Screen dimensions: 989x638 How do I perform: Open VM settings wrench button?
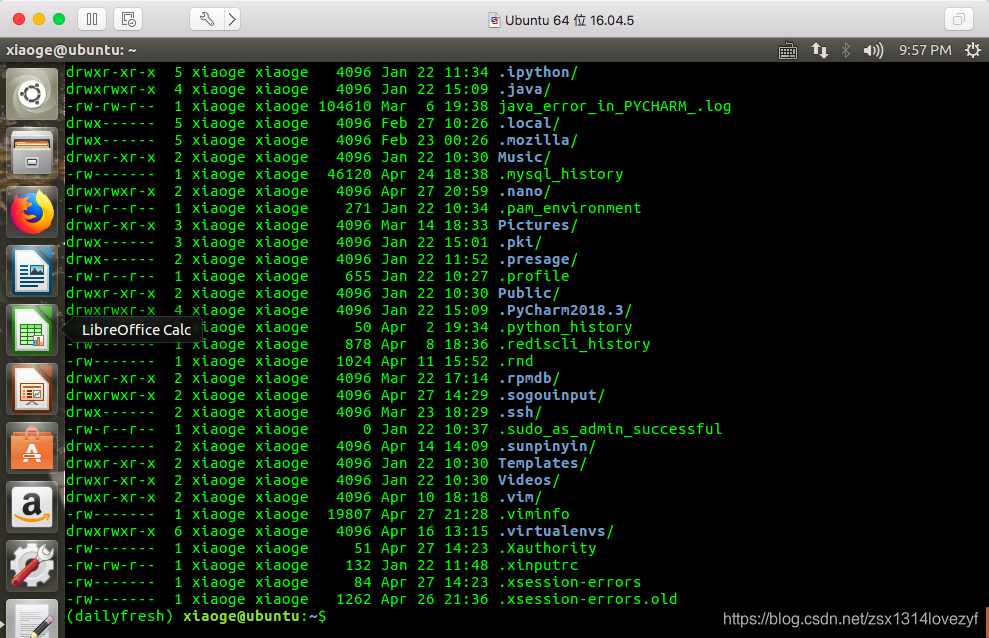point(206,20)
